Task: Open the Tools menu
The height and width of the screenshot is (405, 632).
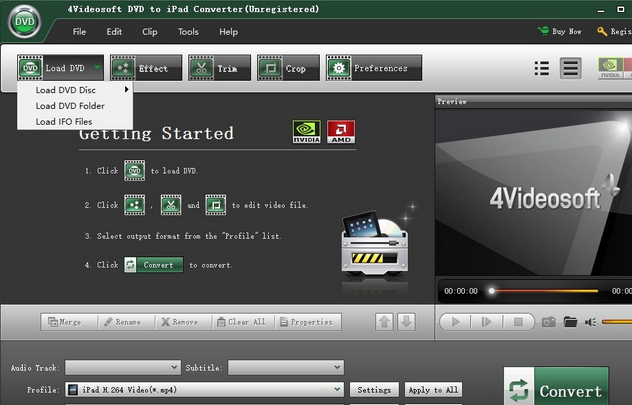Action: click(x=188, y=32)
